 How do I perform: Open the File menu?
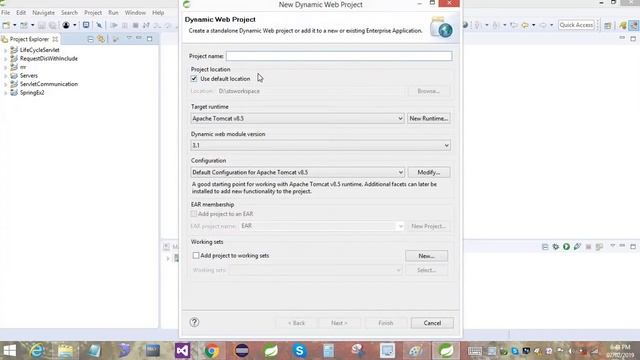(5, 13)
